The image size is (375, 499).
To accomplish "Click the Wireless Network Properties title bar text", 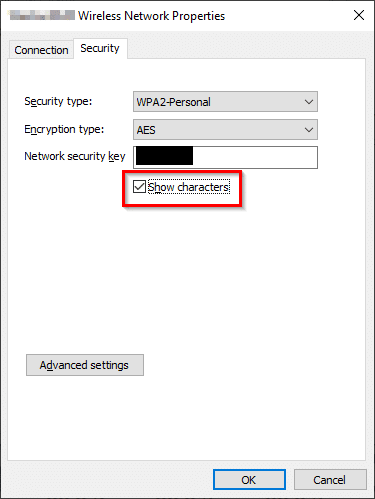I will pos(151,16).
